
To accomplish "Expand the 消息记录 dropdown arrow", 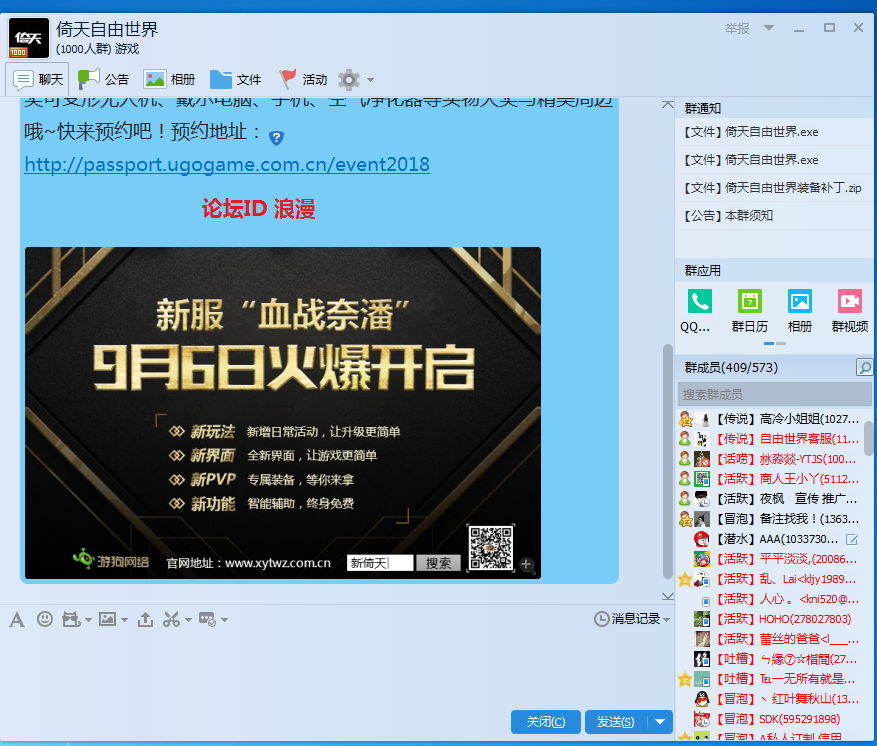I will point(666,620).
